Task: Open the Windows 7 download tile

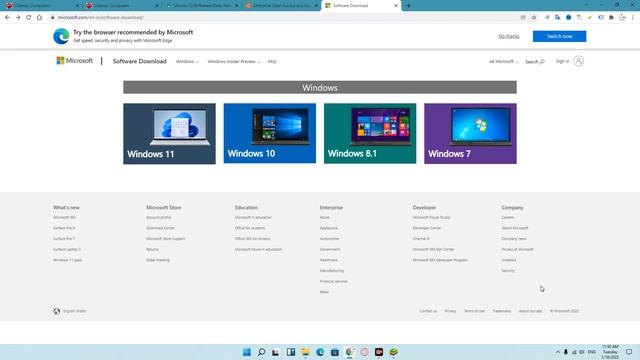Action: [x=470, y=133]
